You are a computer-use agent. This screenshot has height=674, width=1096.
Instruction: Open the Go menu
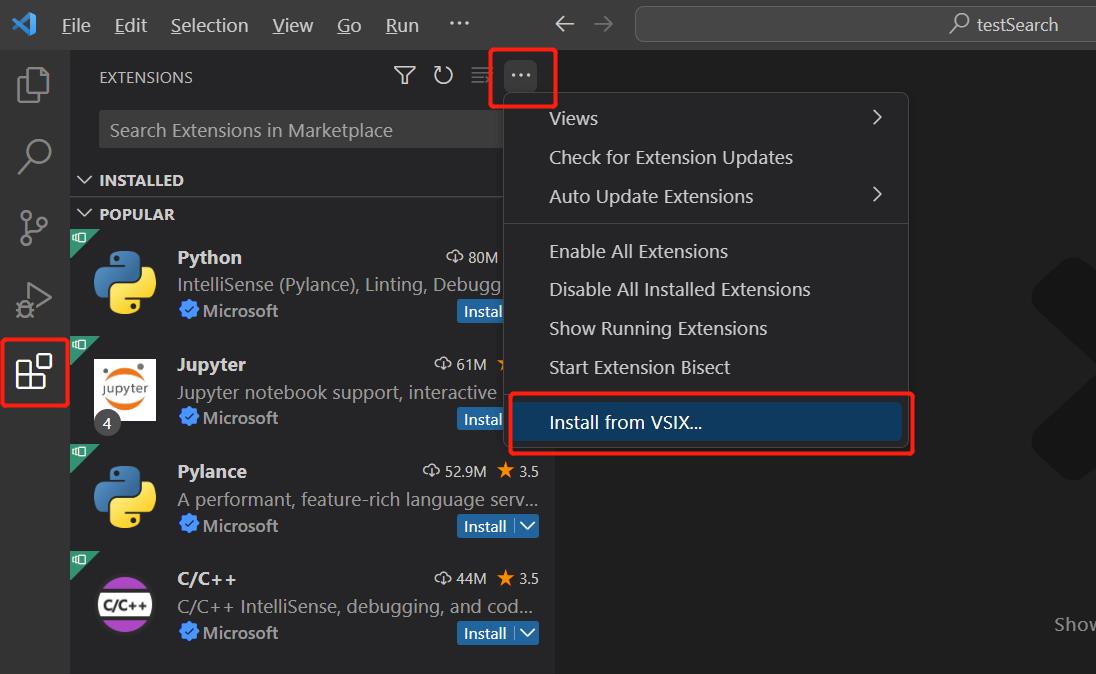point(349,25)
